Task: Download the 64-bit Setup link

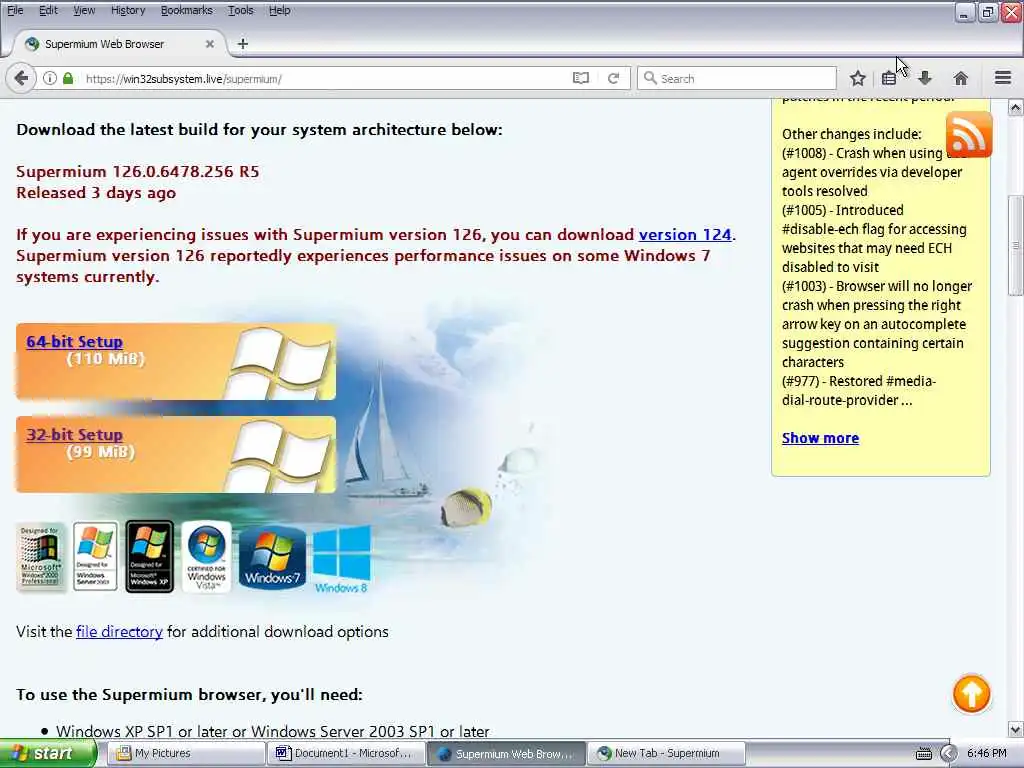Action: tap(74, 342)
